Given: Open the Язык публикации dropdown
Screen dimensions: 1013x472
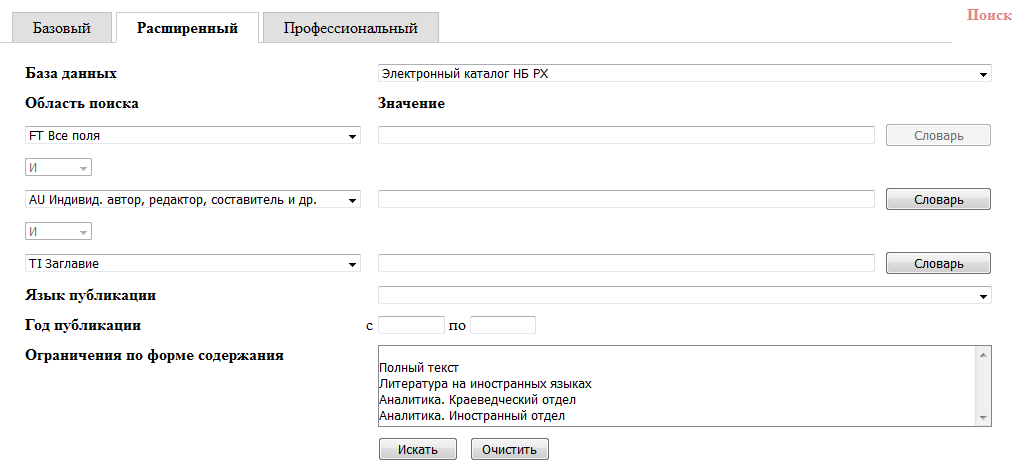Looking at the screenshot, I should click(x=684, y=295).
